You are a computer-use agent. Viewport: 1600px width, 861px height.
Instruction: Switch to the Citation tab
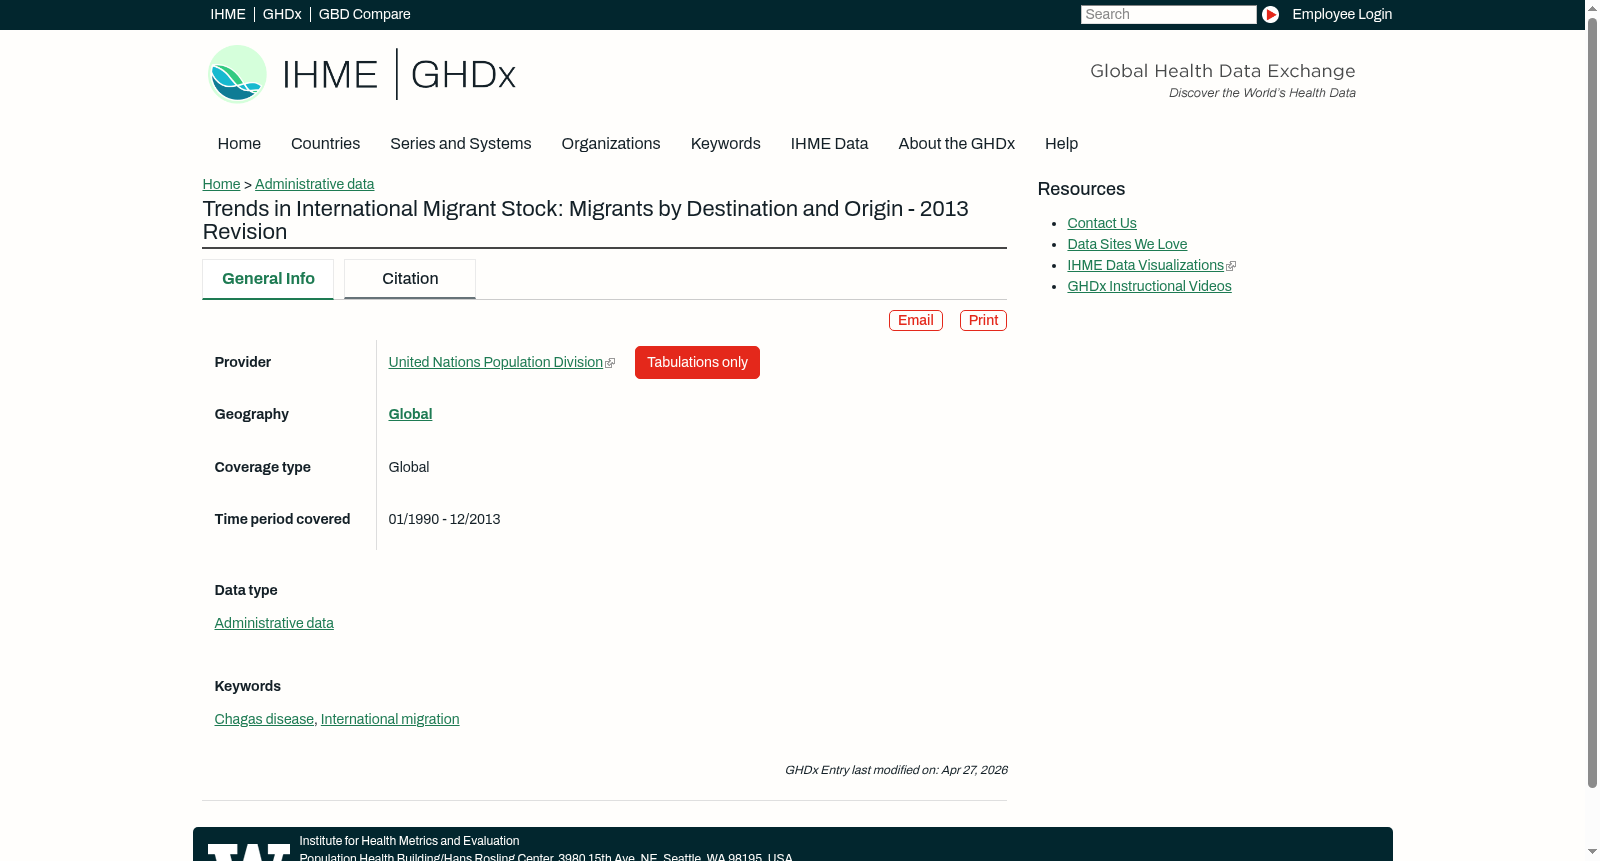(x=410, y=279)
